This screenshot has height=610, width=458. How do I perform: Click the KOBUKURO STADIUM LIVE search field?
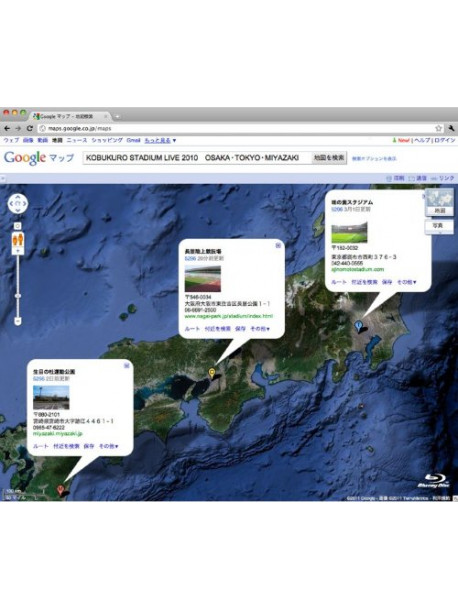pyautogui.click(x=197, y=158)
